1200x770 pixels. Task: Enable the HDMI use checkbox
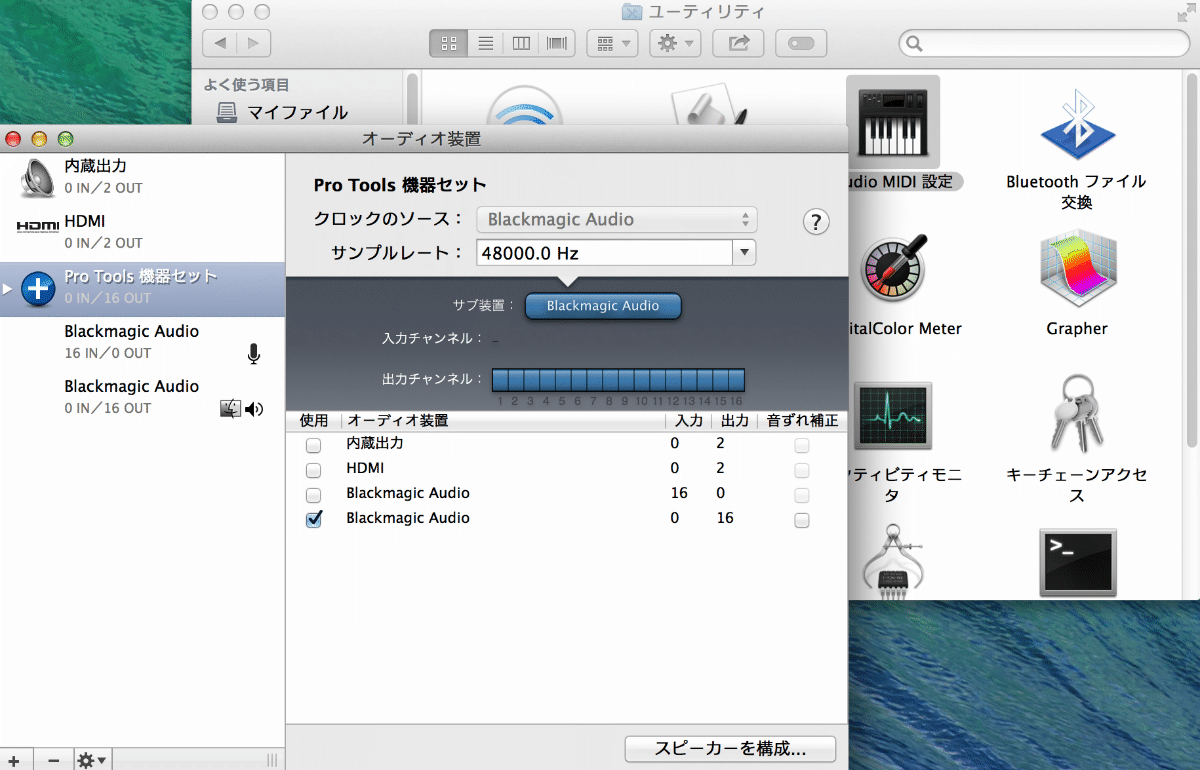(313, 470)
